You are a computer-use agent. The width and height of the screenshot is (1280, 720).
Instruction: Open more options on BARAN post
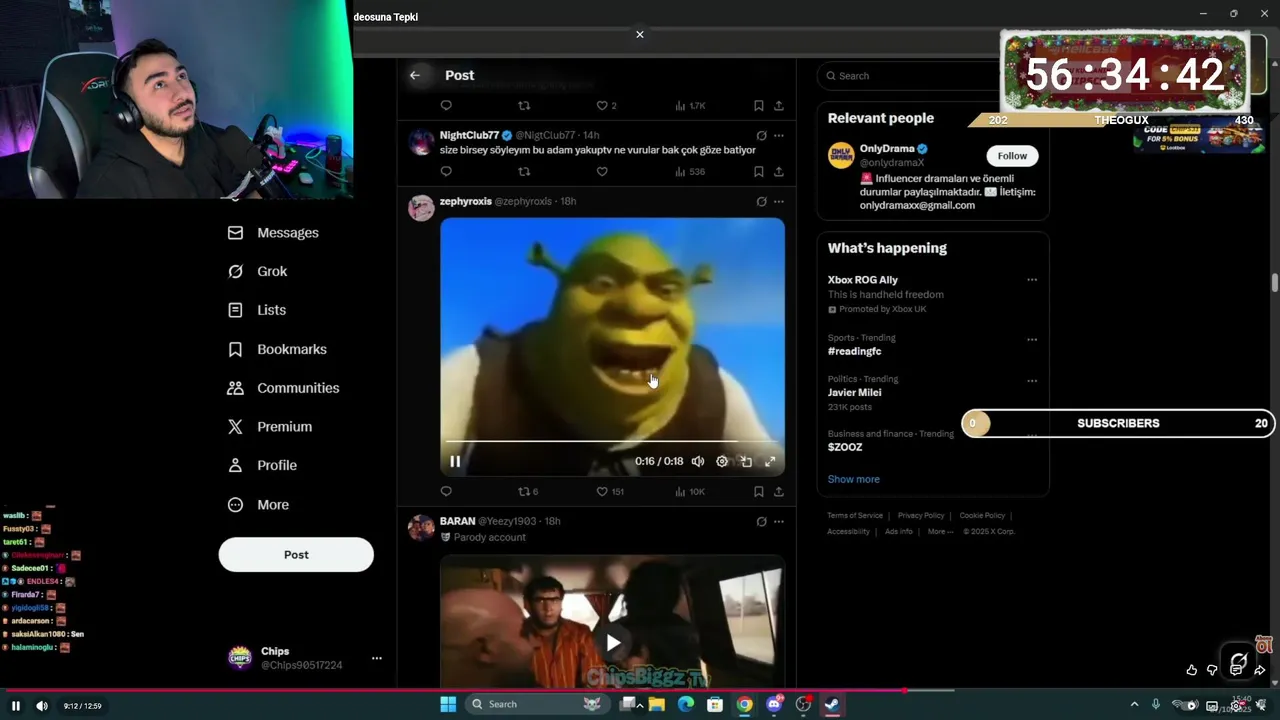click(779, 521)
